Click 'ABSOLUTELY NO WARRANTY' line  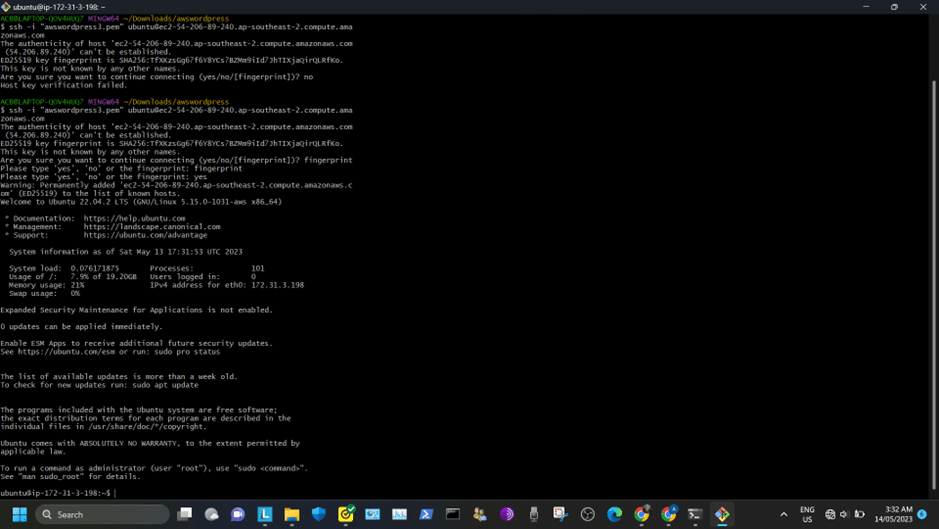point(150,443)
